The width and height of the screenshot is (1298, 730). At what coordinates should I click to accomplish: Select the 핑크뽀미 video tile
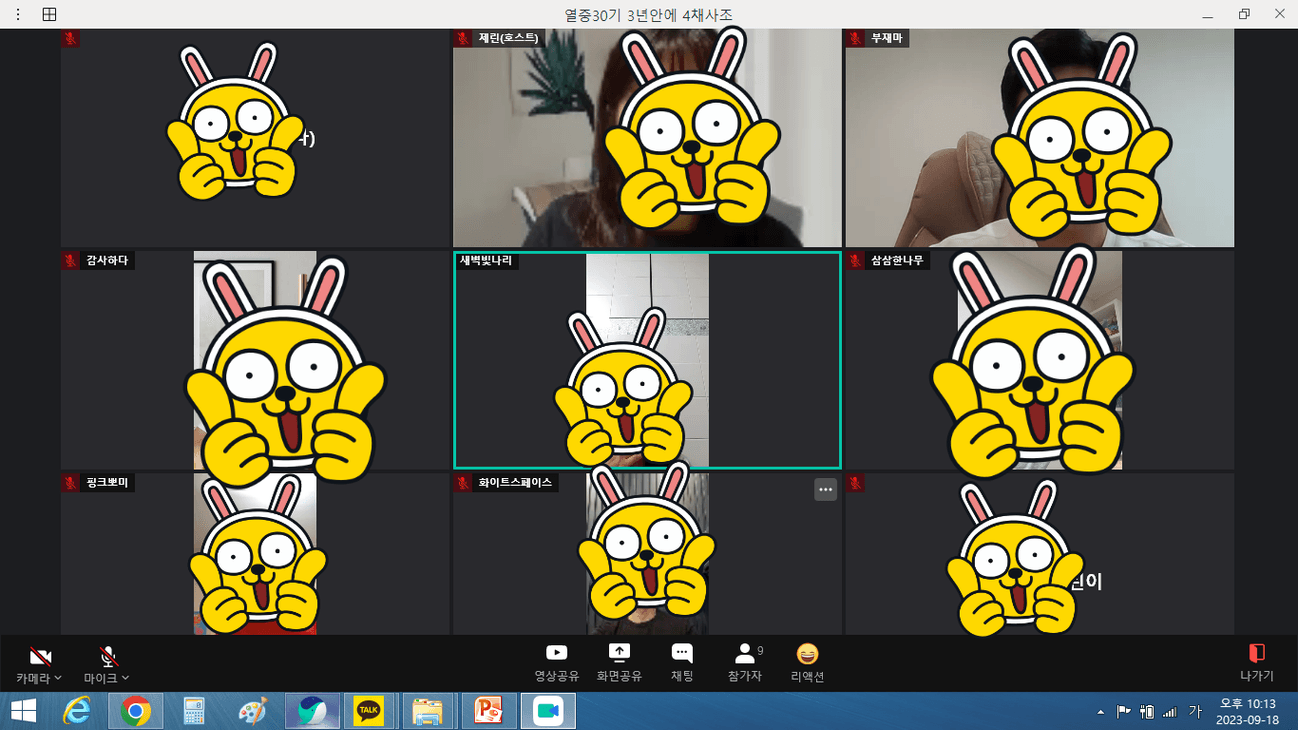255,554
